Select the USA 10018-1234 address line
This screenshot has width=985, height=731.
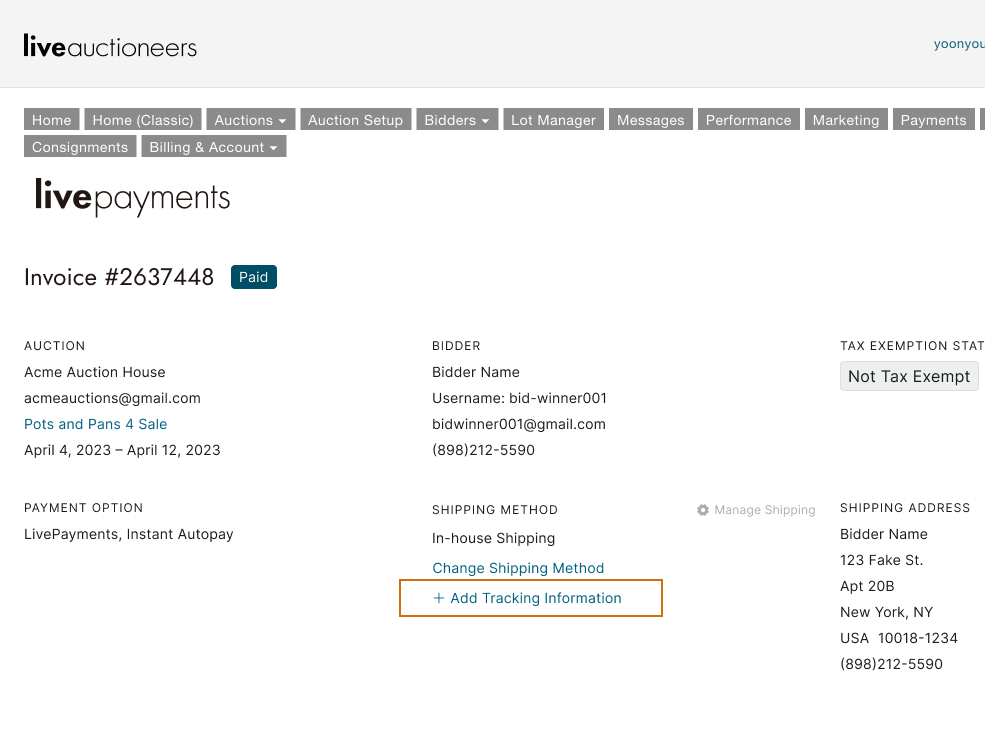click(x=899, y=638)
